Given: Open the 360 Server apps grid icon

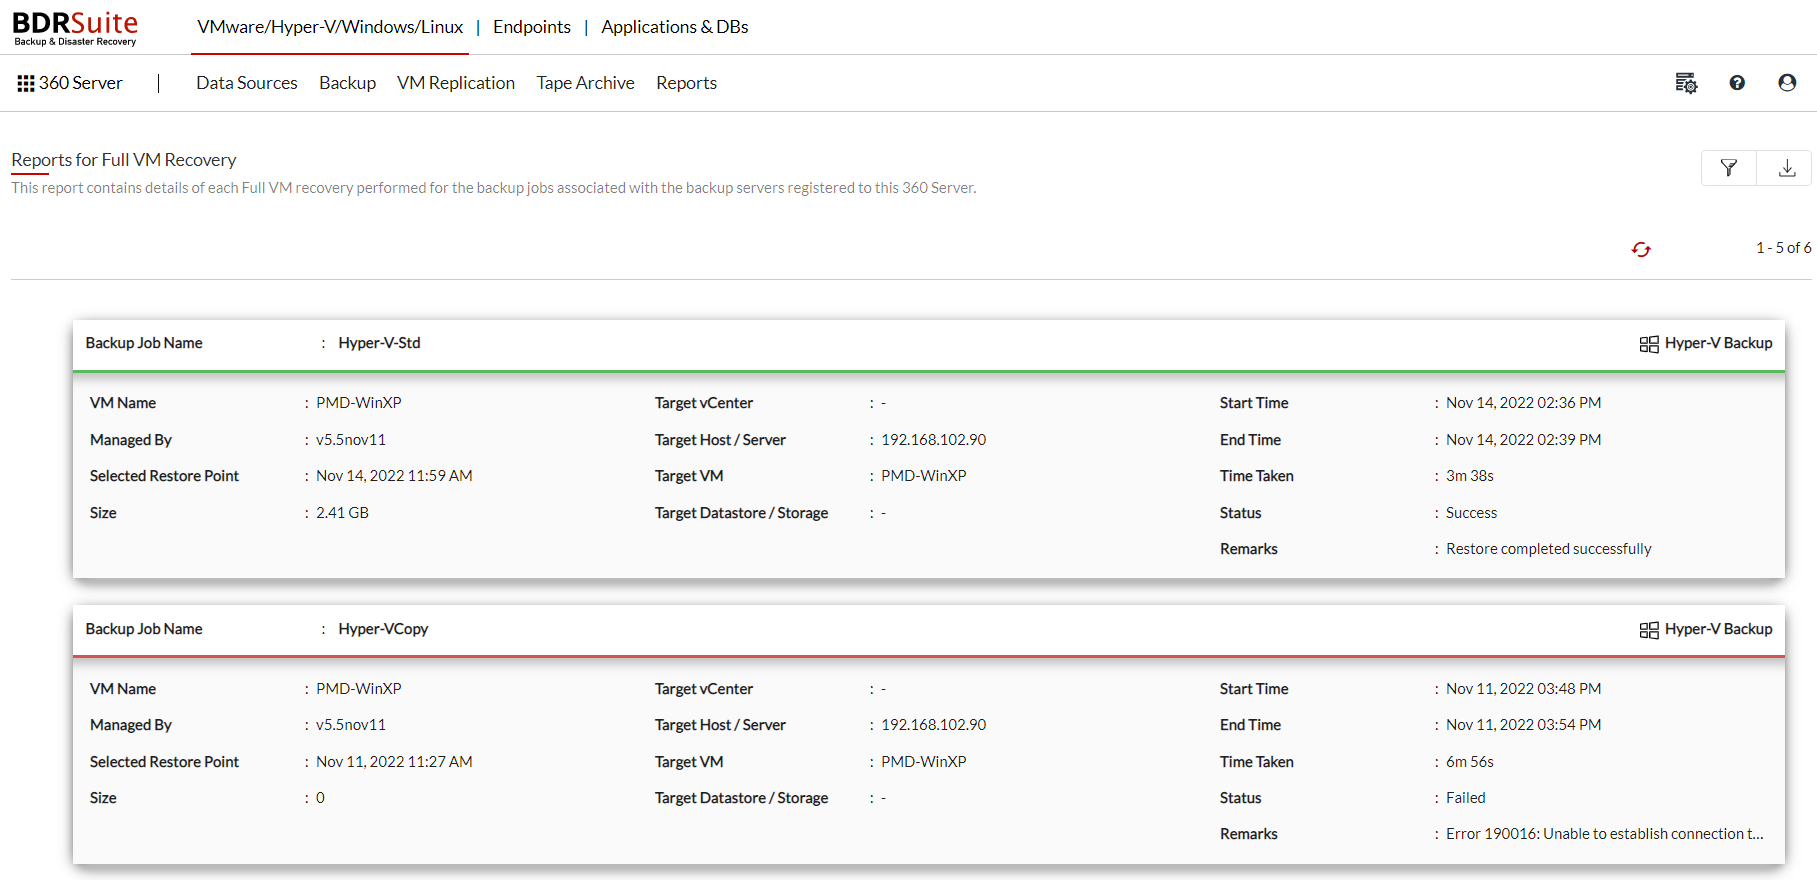Looking at the screenshot, I should (26, 83).
